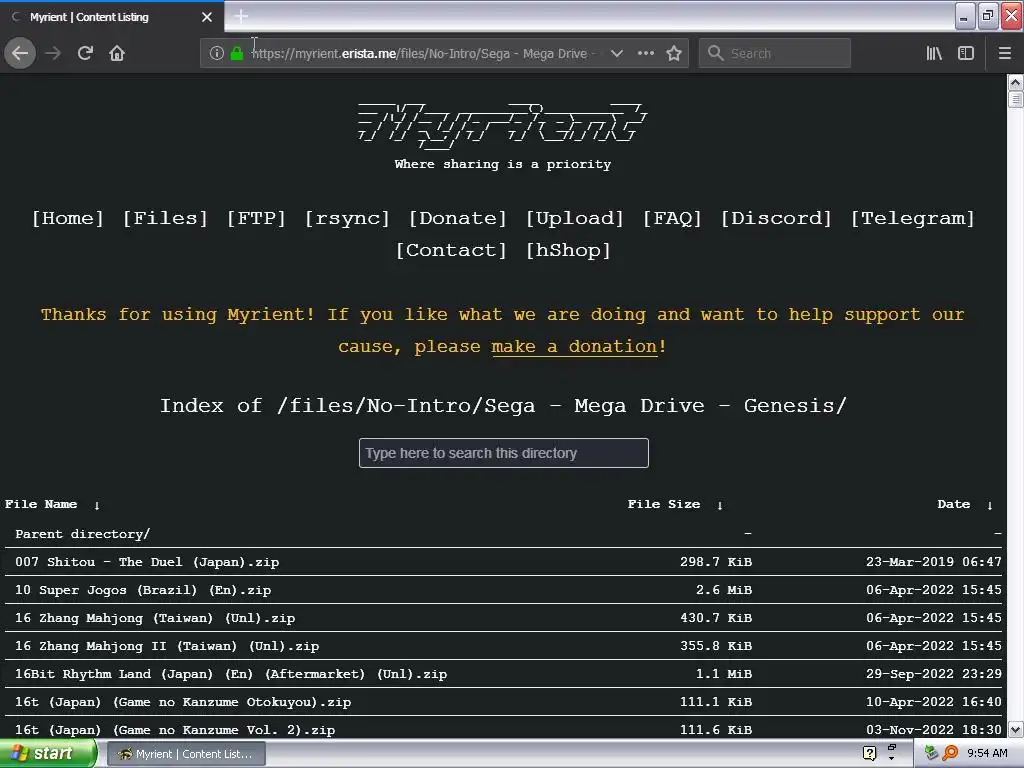
Task: Go back with the browser back arrow
Action: coord(20,53)
